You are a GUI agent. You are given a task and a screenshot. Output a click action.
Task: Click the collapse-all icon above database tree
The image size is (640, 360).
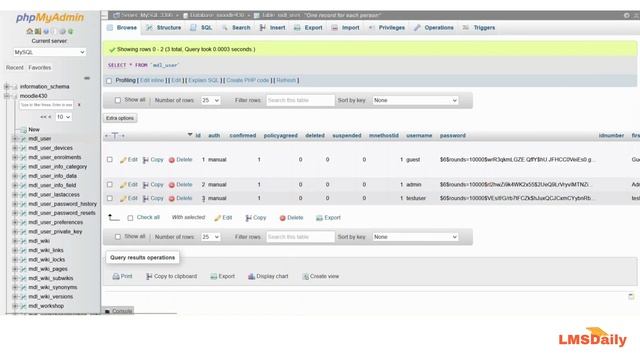coord(87,78)
